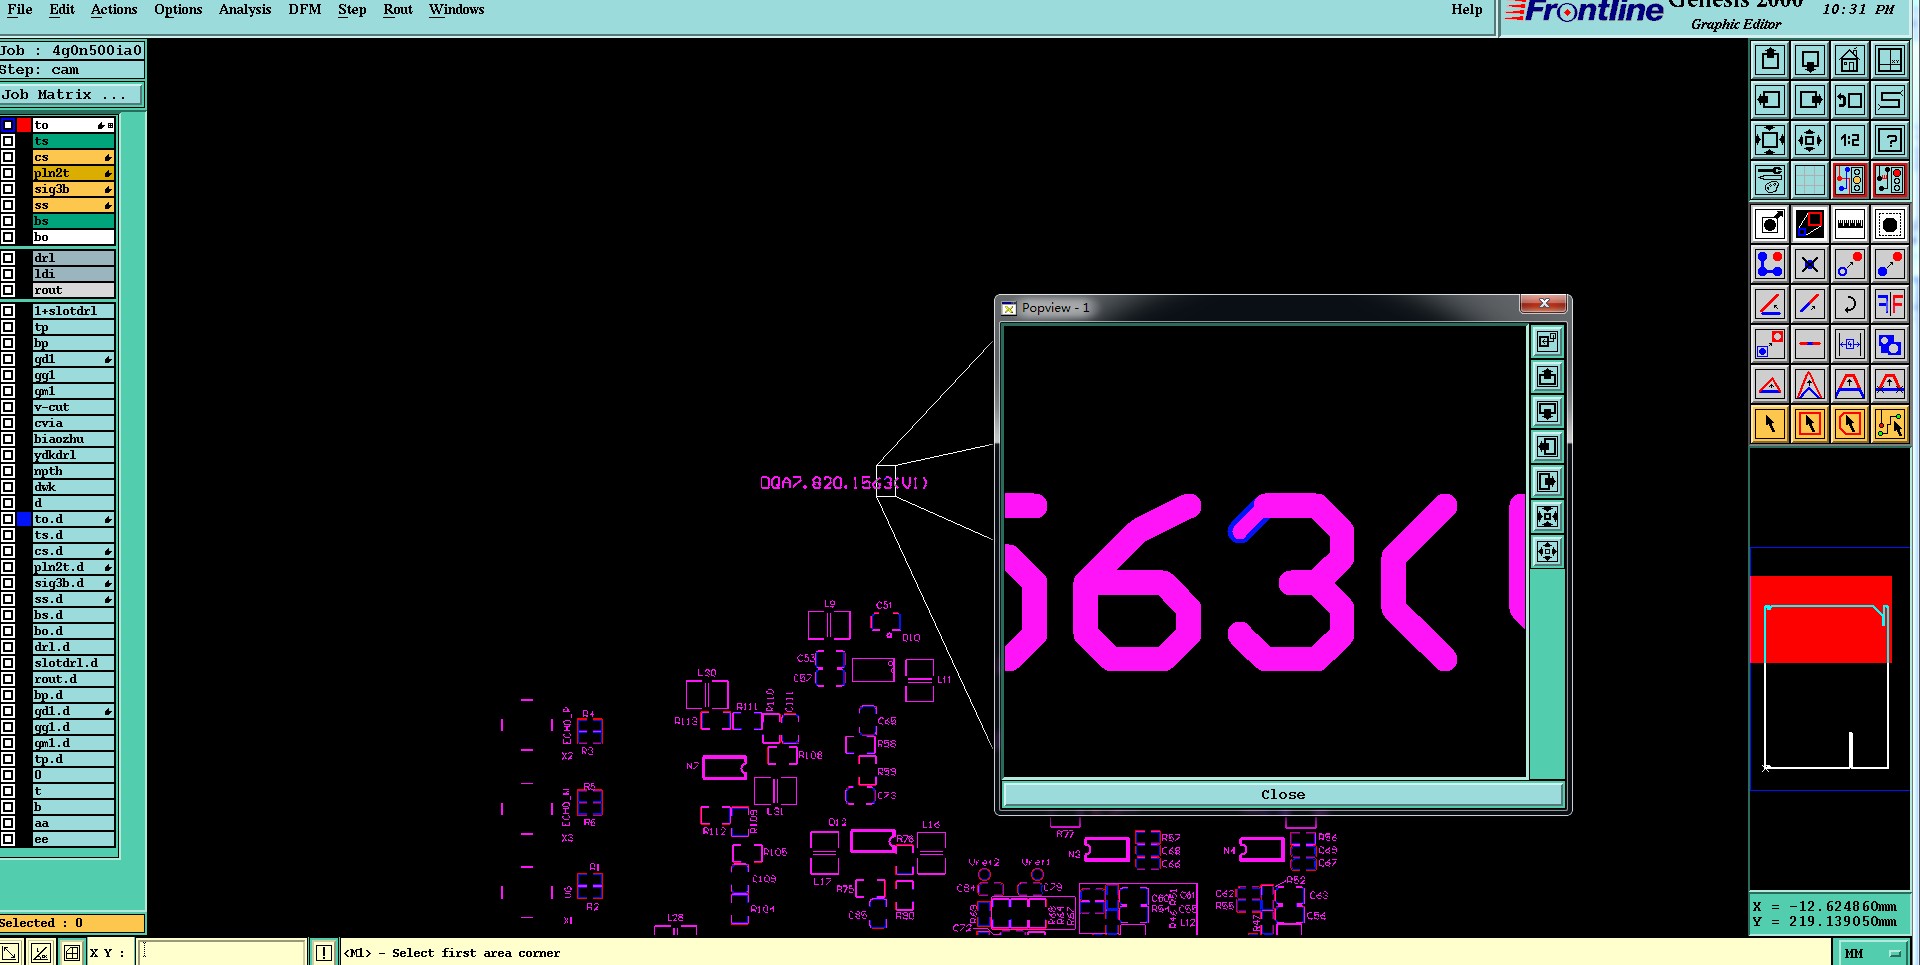
Task: Click the grid snap icon beside XY field
Action: (72, 953)
